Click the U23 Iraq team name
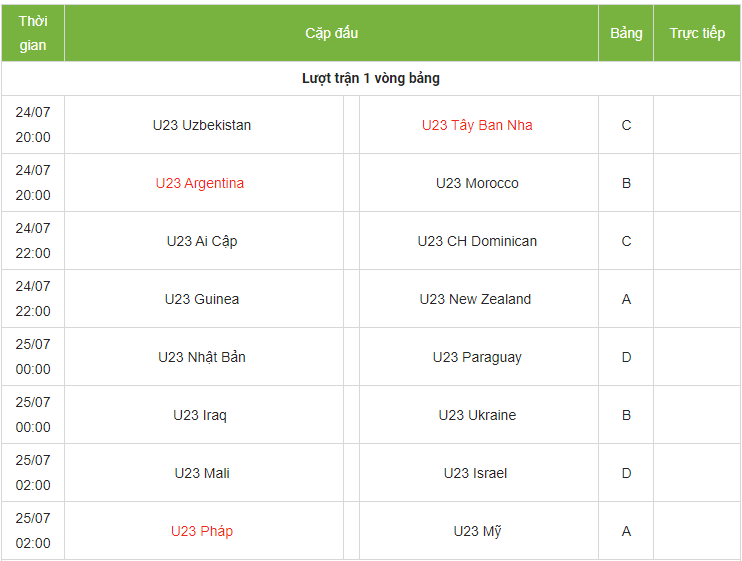Viewport: 742px width, 561px height. [200, 415]
